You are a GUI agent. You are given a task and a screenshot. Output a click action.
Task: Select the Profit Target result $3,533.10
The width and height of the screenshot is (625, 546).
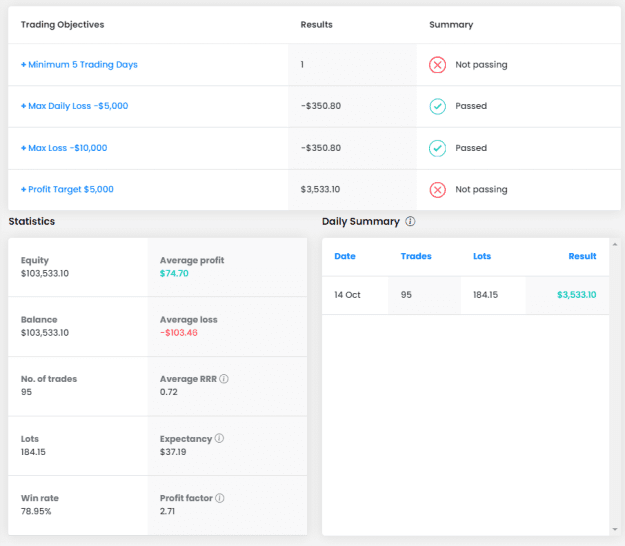320,189
